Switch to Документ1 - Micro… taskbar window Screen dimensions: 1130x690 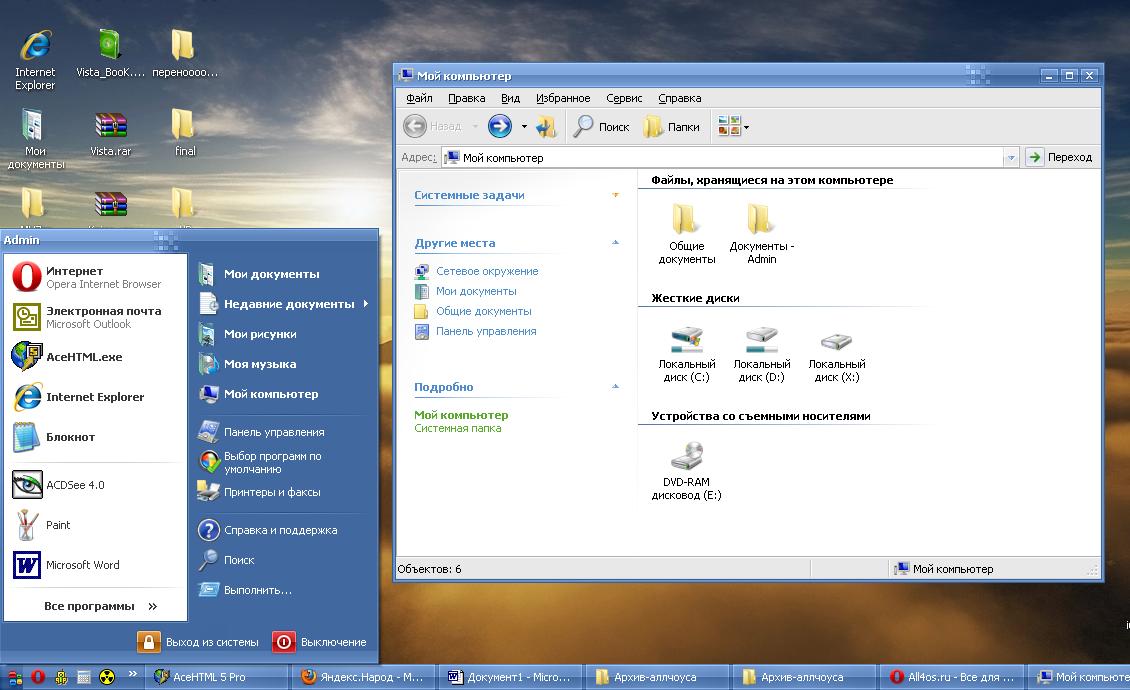tap(512, 677)
